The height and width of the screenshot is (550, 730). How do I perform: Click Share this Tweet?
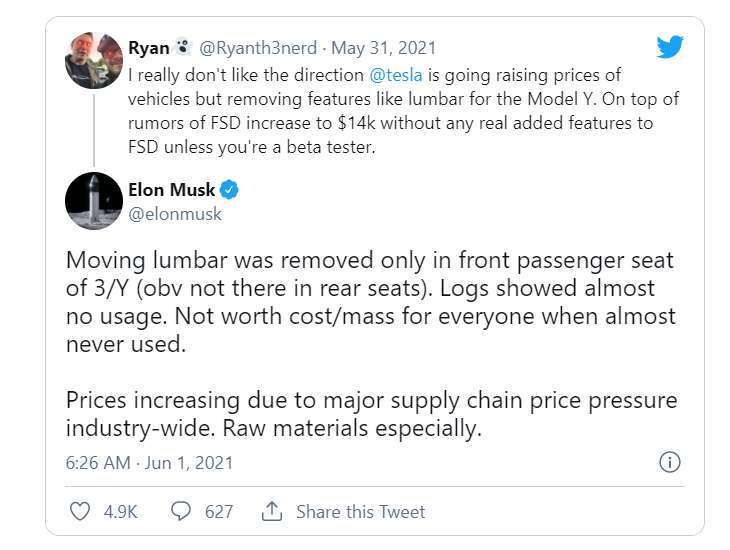360,511
